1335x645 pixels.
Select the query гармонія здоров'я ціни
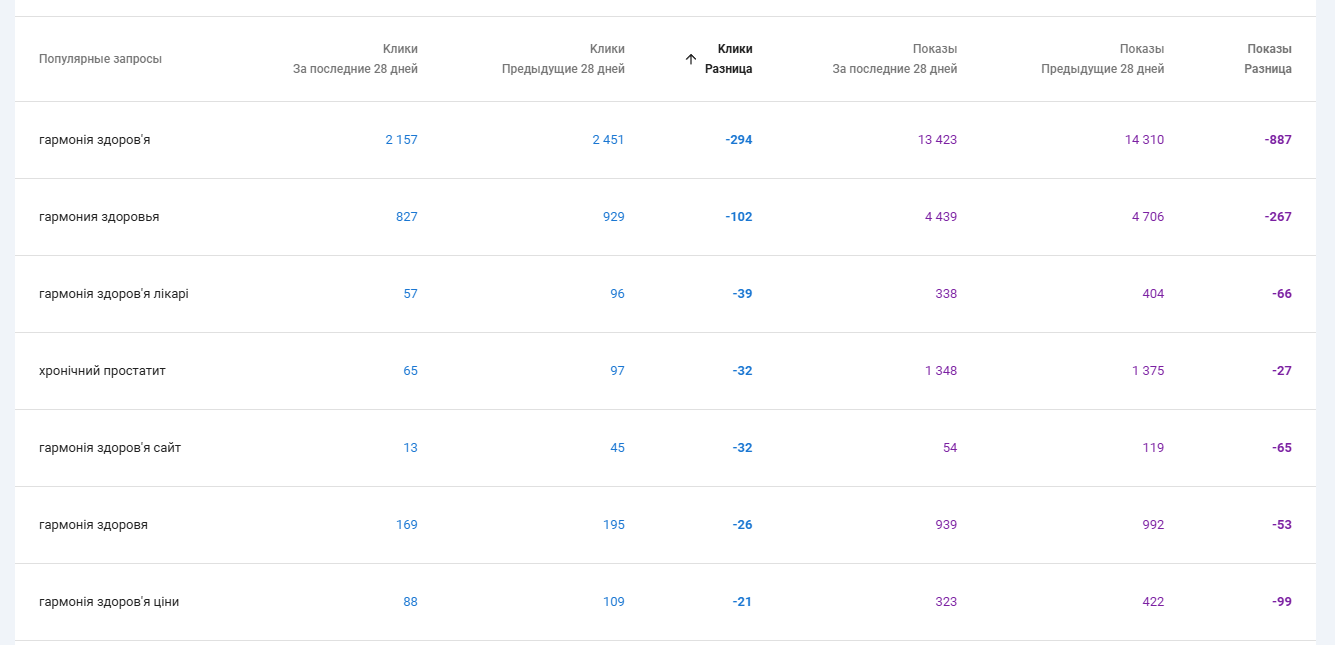point(109,602)
